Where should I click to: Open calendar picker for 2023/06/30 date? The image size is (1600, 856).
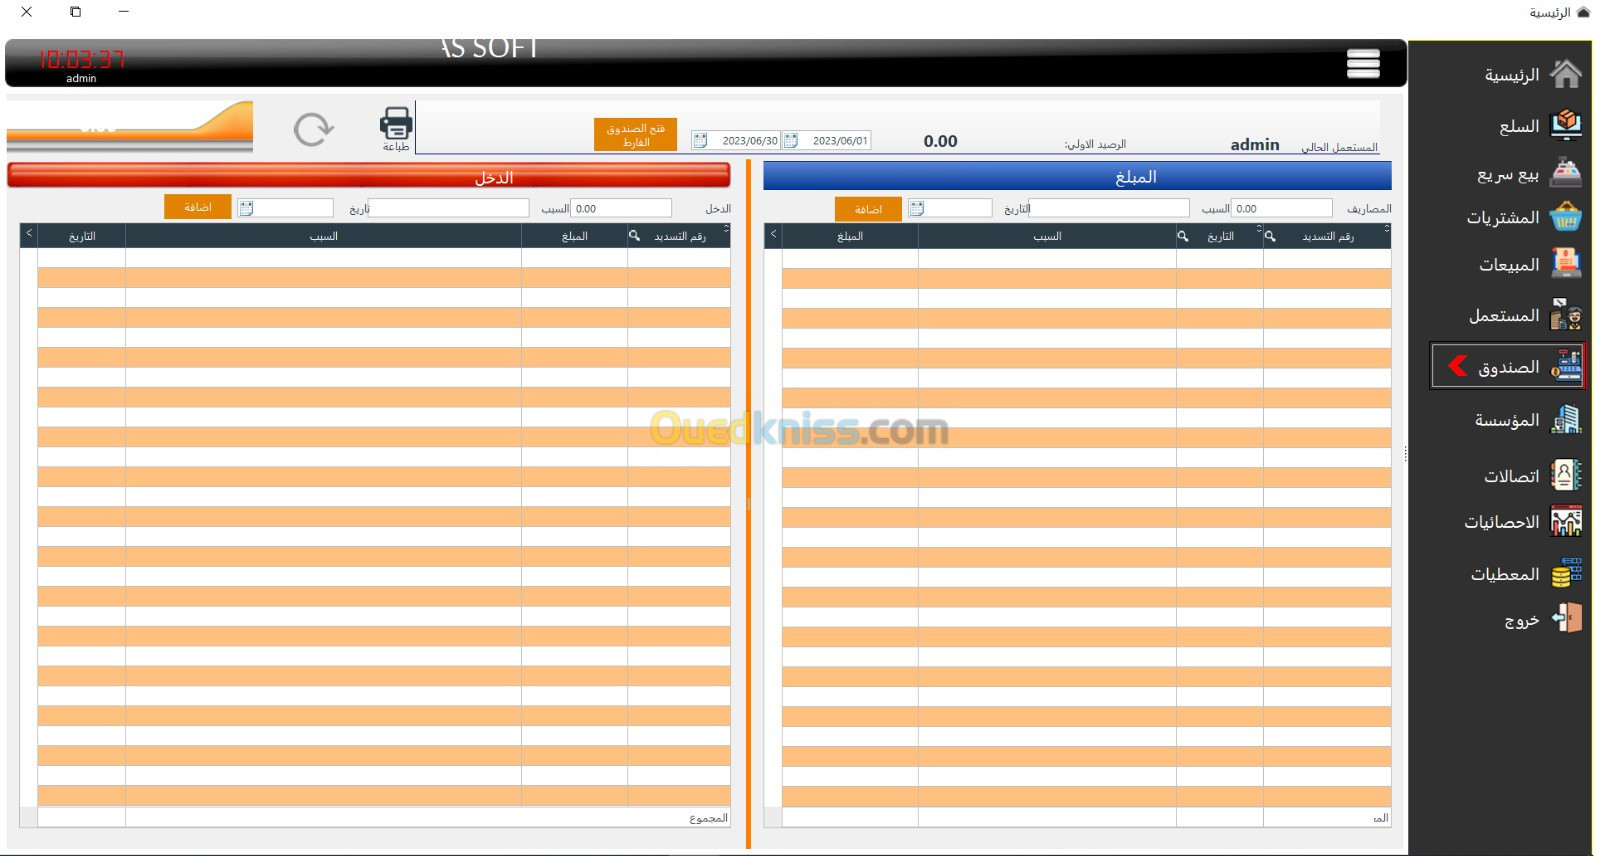[701, 141]
